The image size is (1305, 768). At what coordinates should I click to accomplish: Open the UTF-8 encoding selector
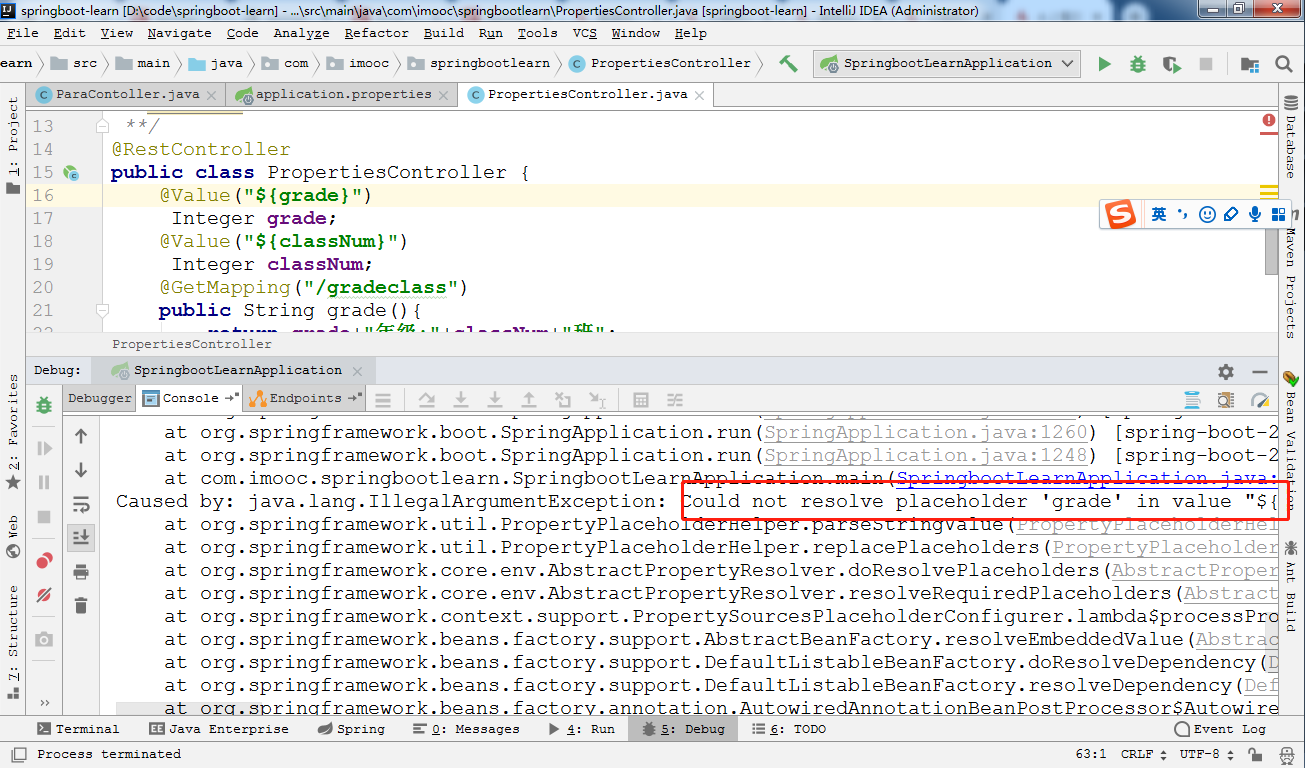click(1206, 754)
